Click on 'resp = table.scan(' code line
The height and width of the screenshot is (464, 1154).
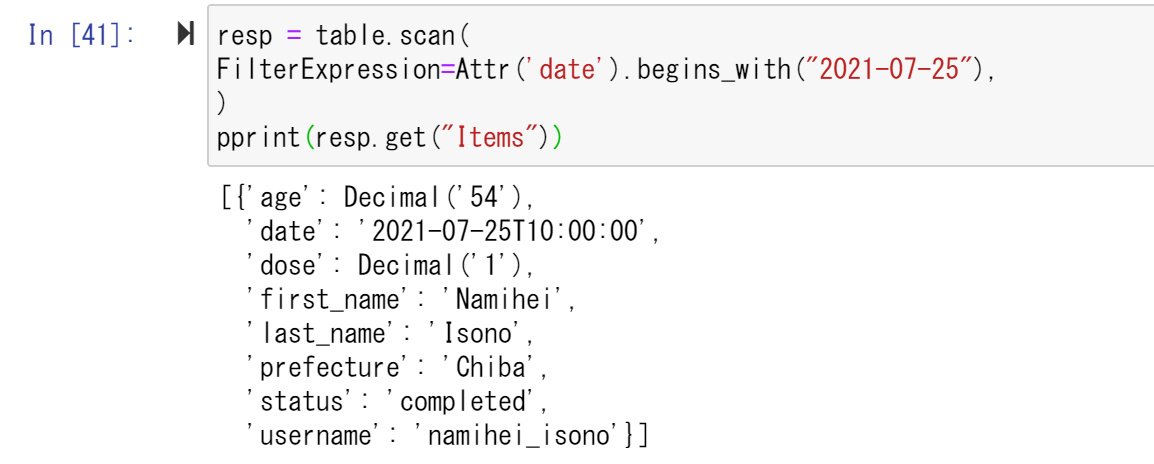[343, 35]
